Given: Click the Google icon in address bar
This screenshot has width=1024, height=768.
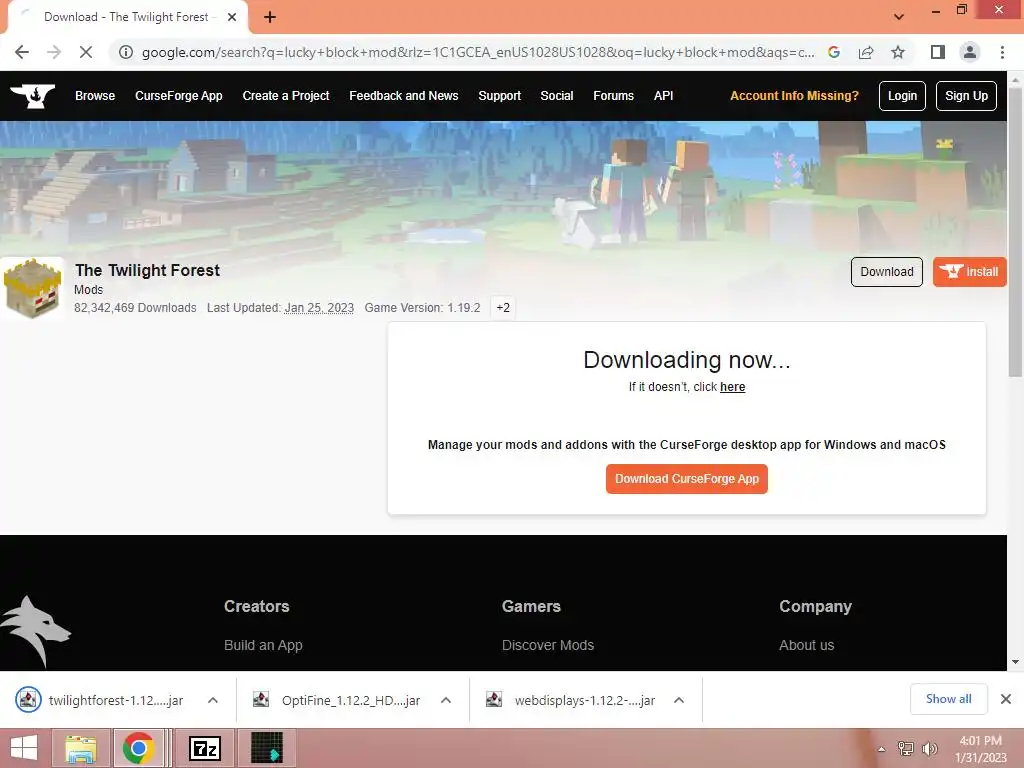Looking at the screenshot, I should [834, 52].
